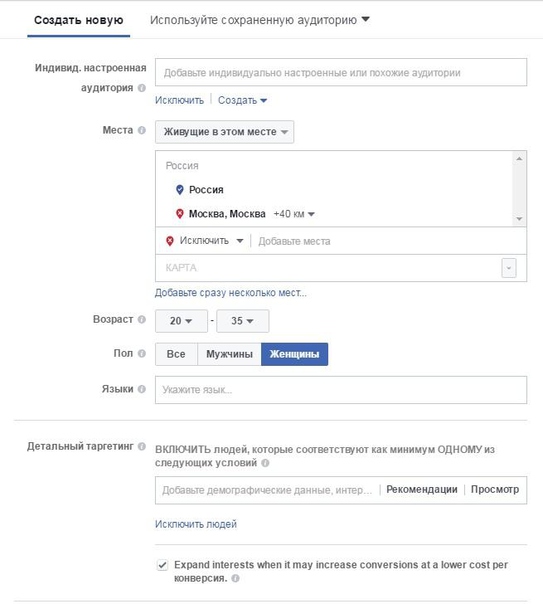Open Живущие в этом месте dropdown

click(x=225, y=132)
